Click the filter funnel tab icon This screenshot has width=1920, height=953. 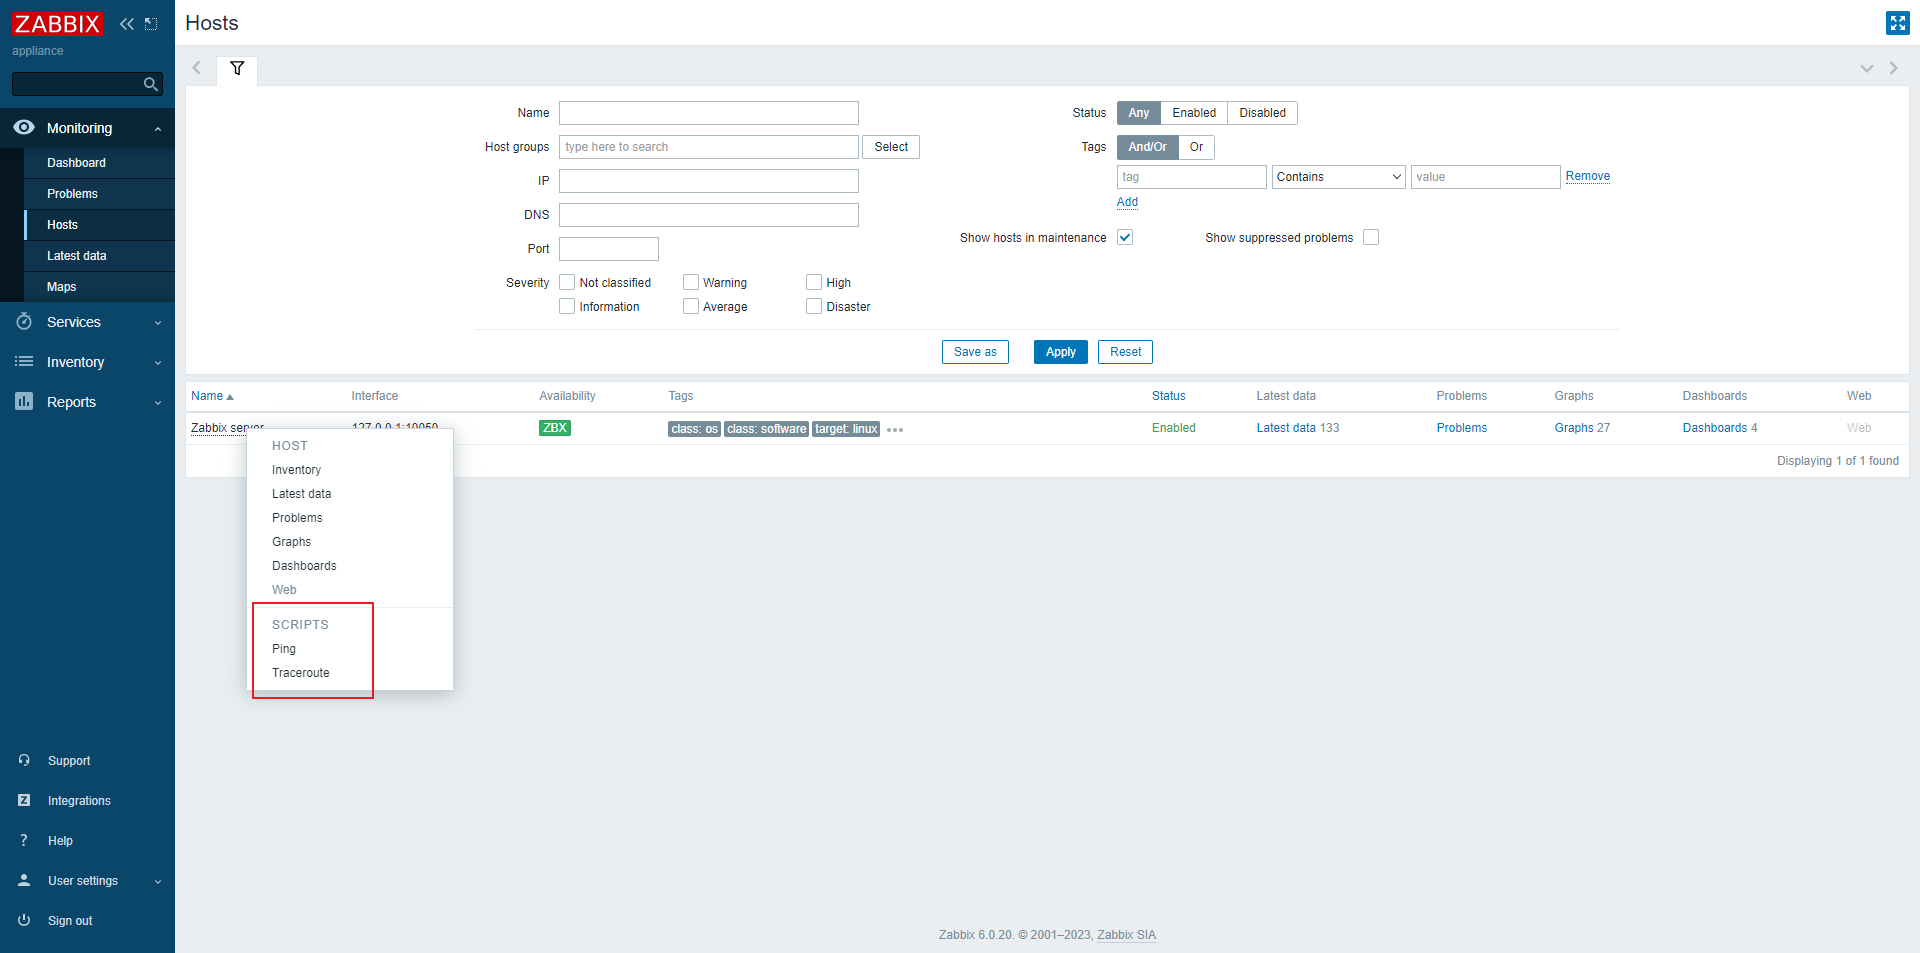[237, 69]
